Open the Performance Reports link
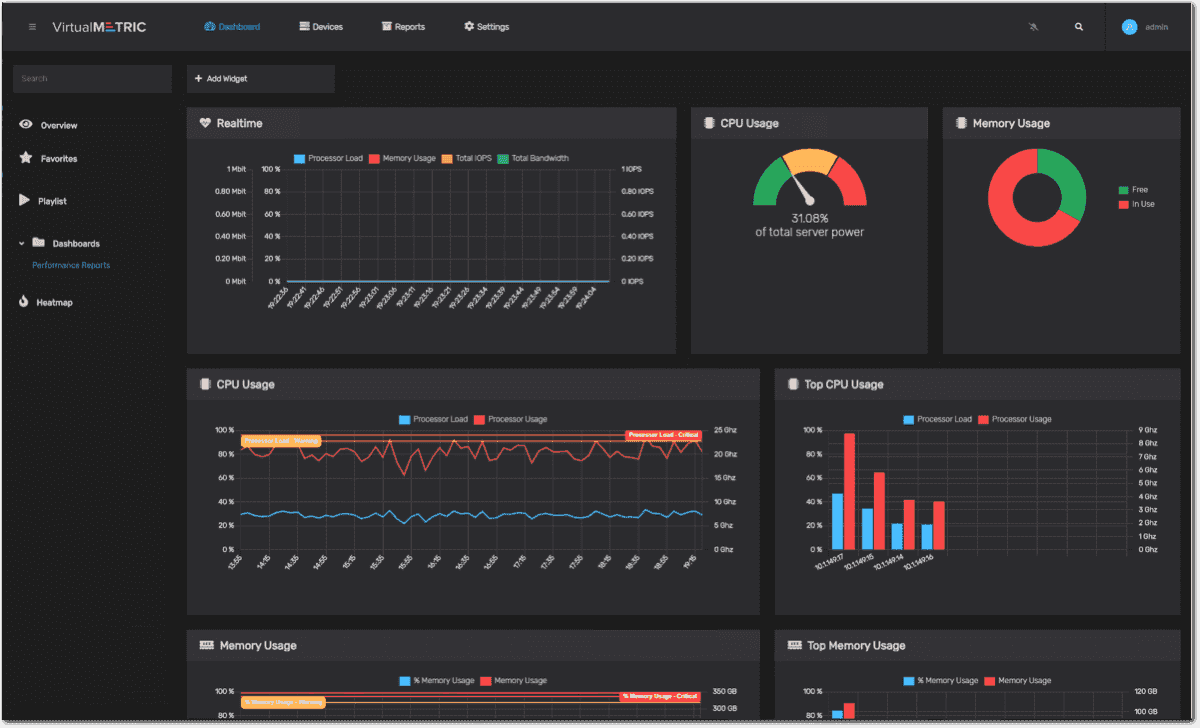 coord(70,265)
